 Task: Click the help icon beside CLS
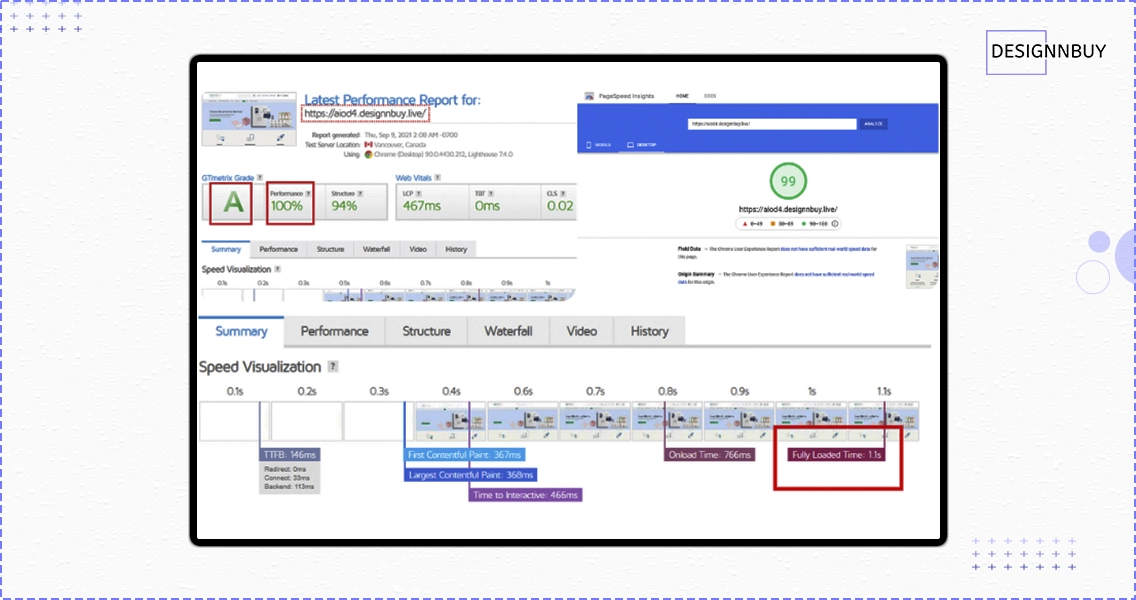click(563, 193)
